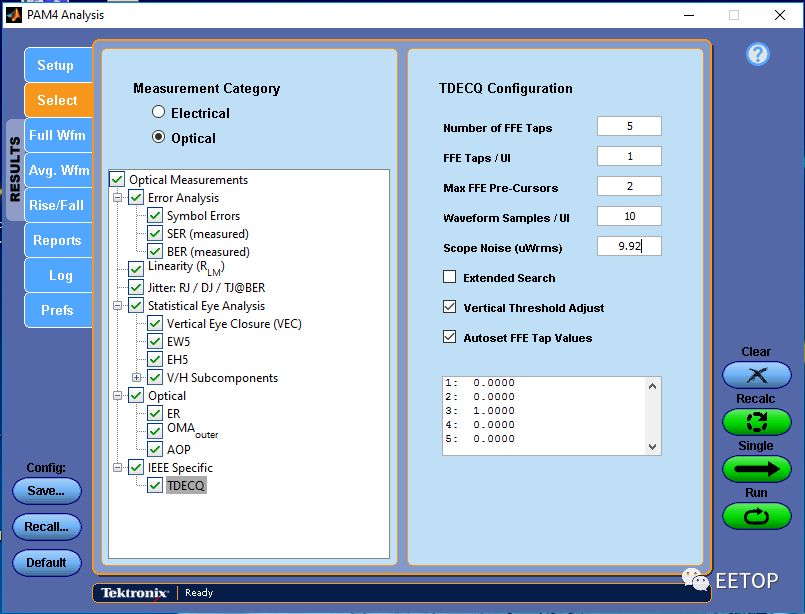Click the Run loop button
The image size is (805, 614).
757,516
